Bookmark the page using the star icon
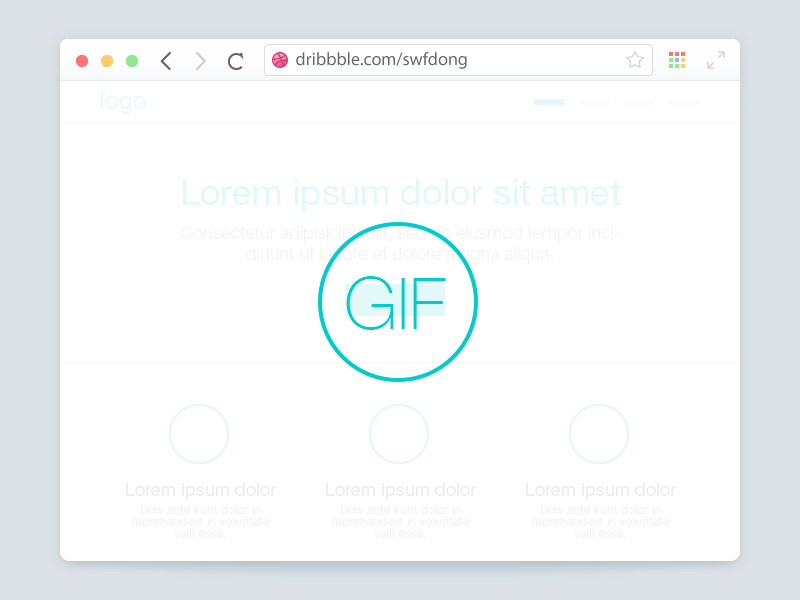The width and height of the screenshot is (800, 600). (635, 60)
